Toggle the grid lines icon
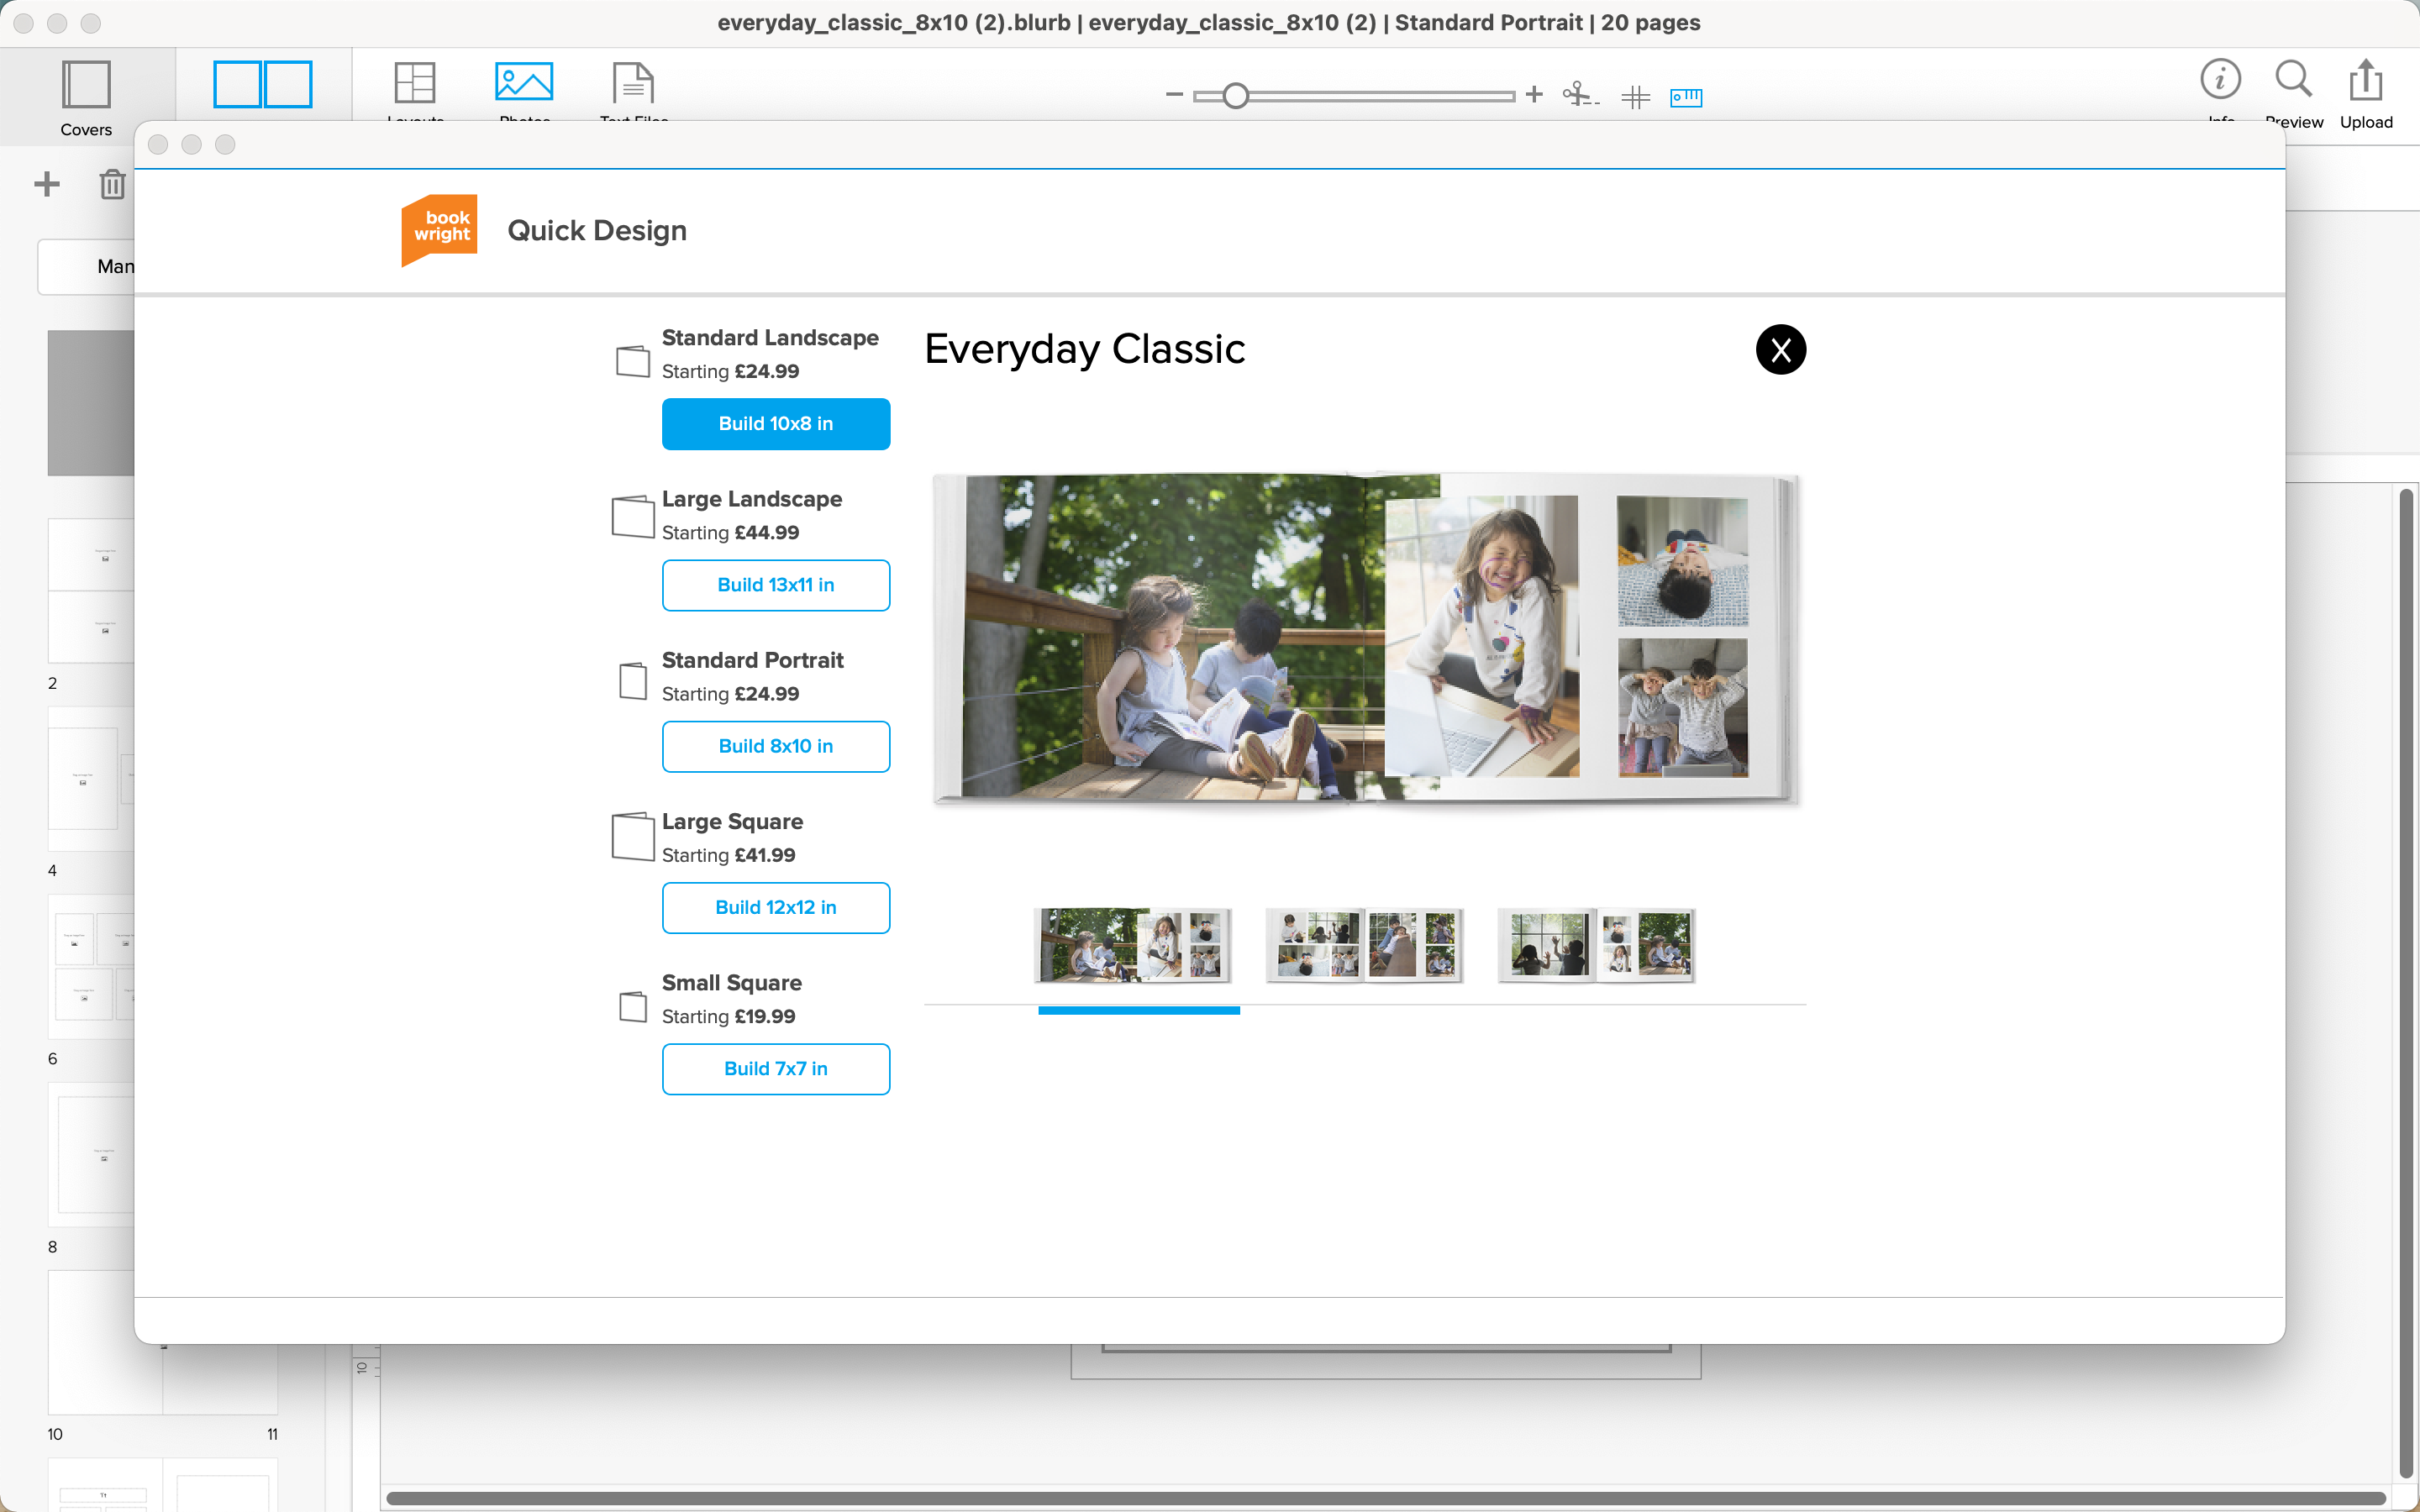2420x1512 pixels. point(1636,97)
